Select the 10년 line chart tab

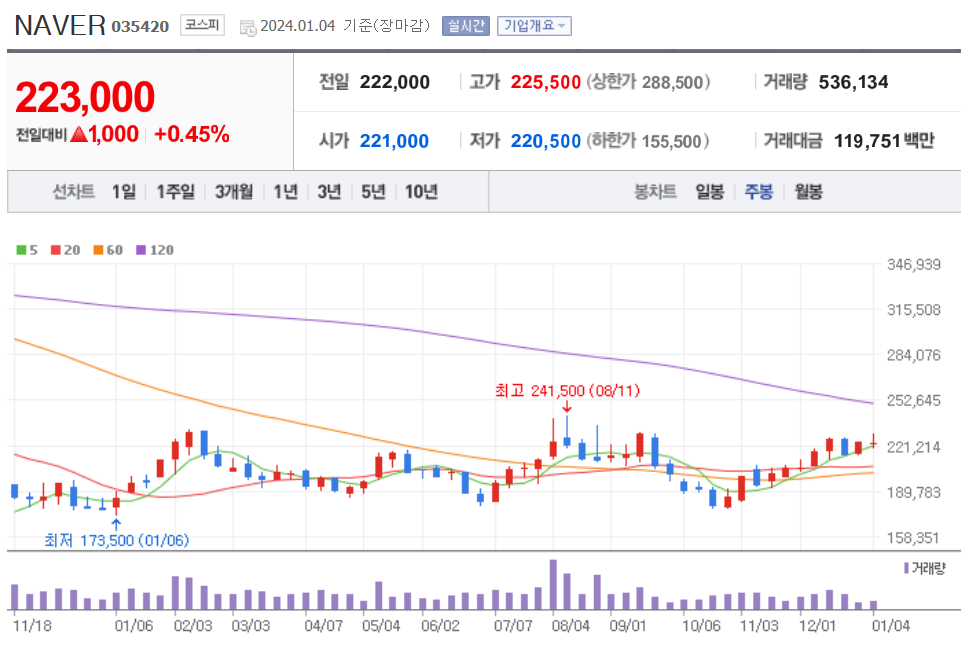(422, 192)
